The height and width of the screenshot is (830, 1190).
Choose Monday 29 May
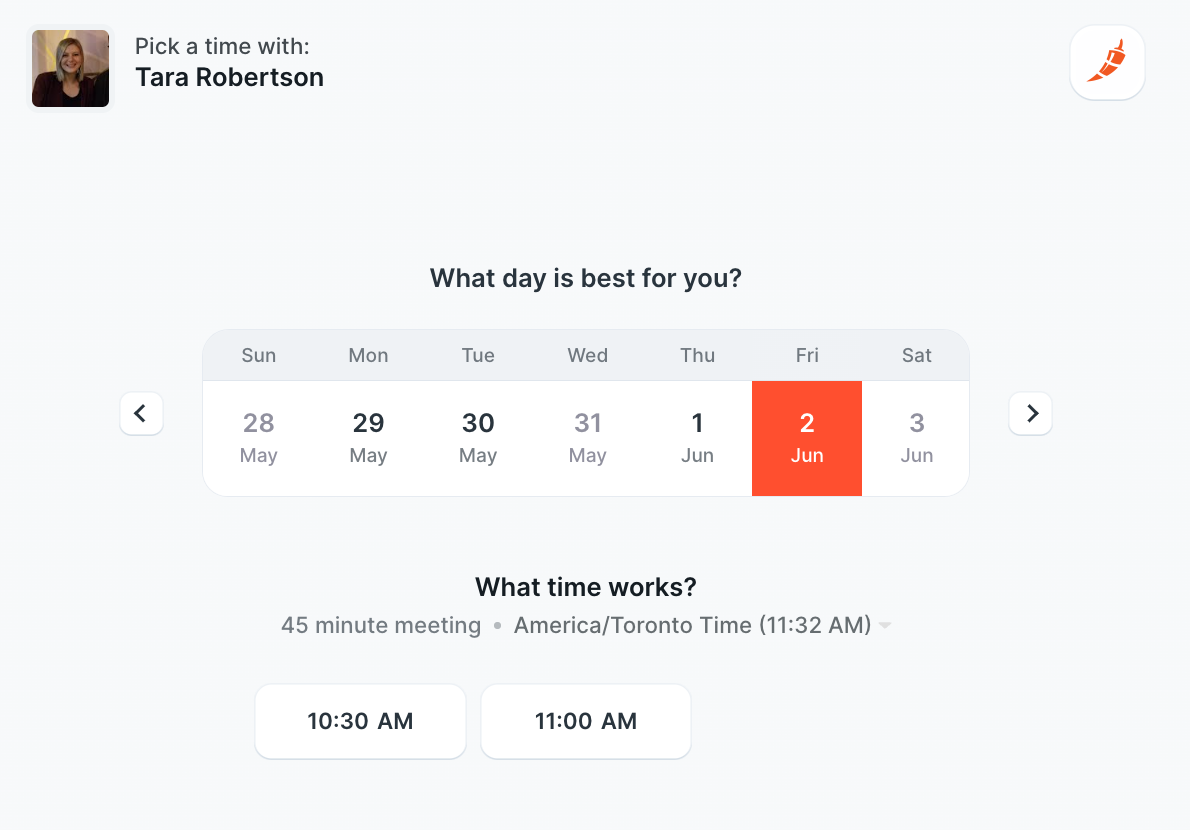pos(368,438)
